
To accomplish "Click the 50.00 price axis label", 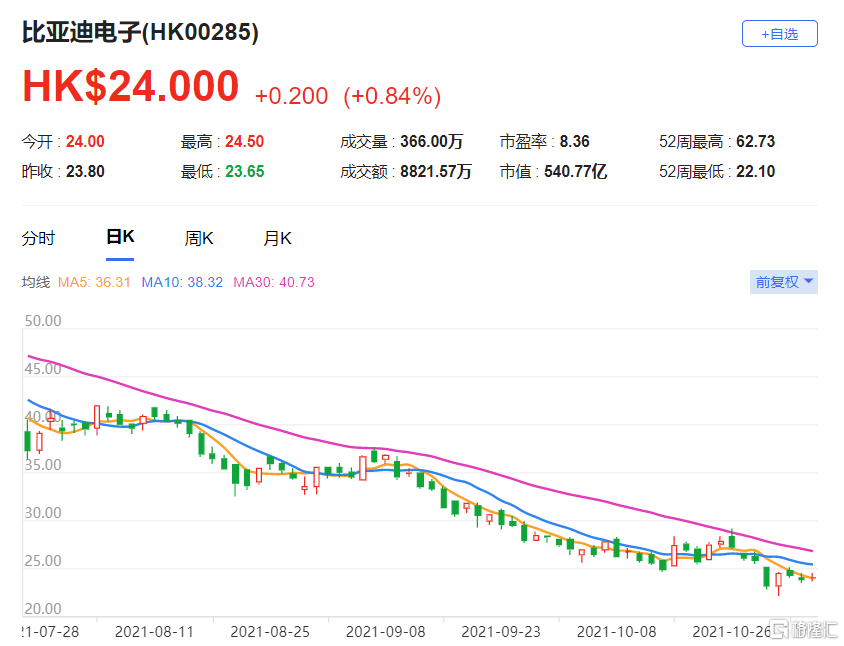I will click(x=43, y=321).
